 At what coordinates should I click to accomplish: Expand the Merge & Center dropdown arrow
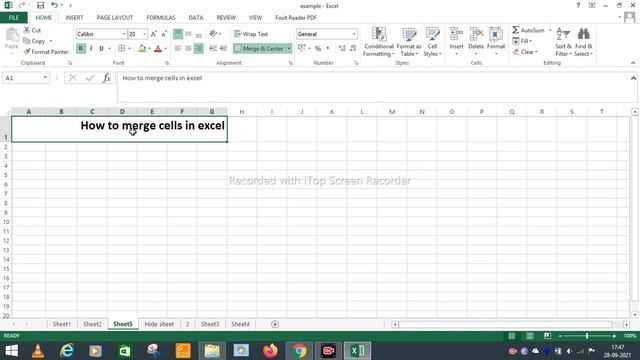289,48
